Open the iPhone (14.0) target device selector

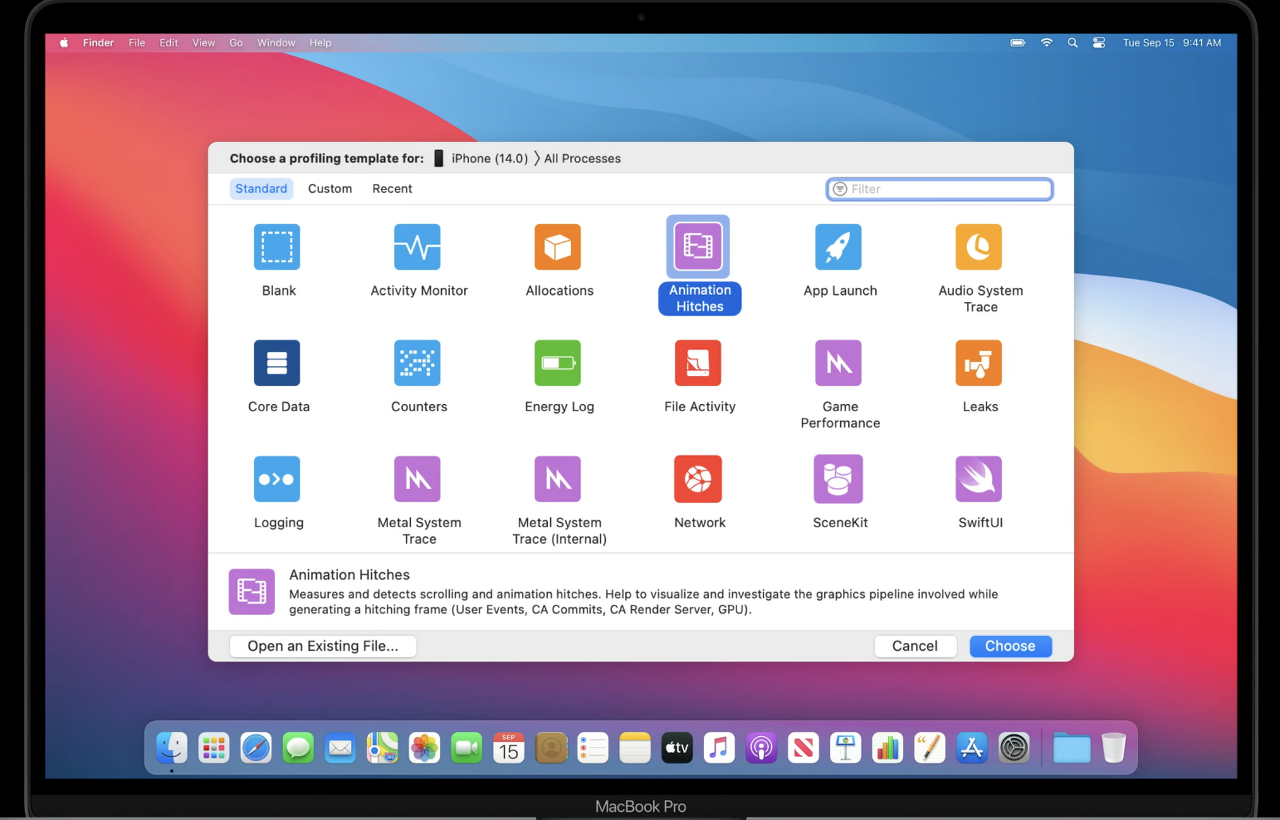click(x=481, y=158)
